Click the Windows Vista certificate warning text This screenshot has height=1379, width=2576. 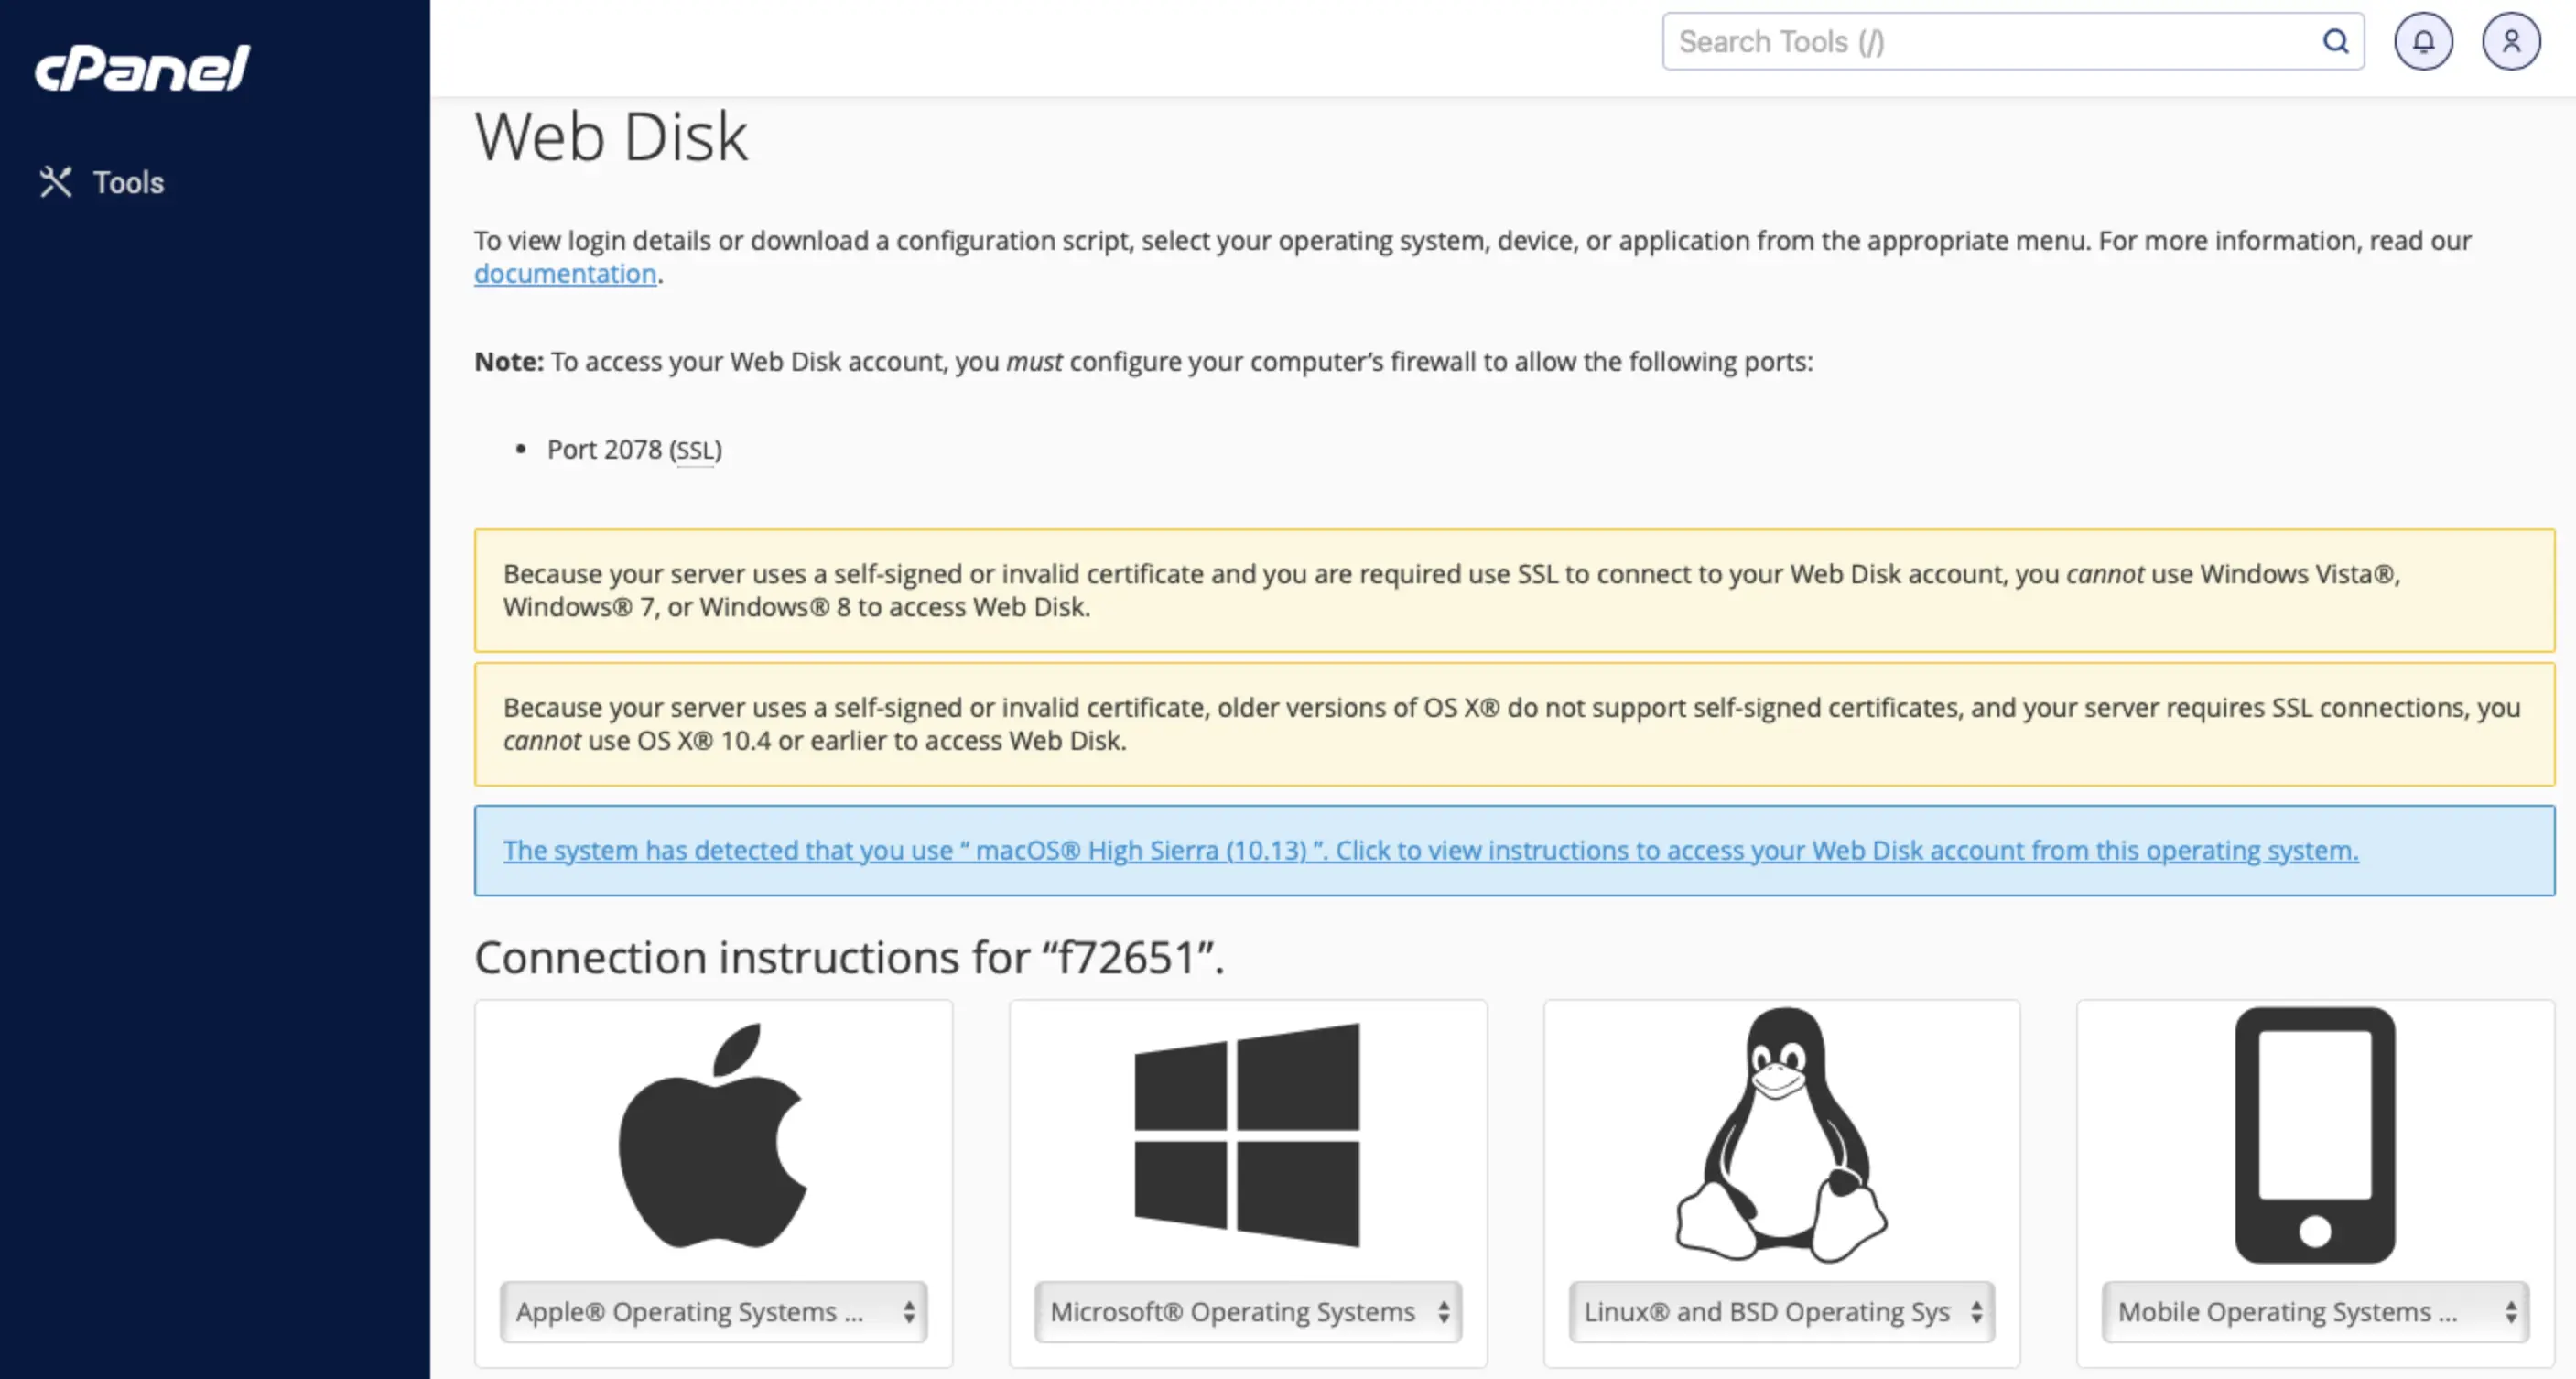click(x=1451, y=590)
